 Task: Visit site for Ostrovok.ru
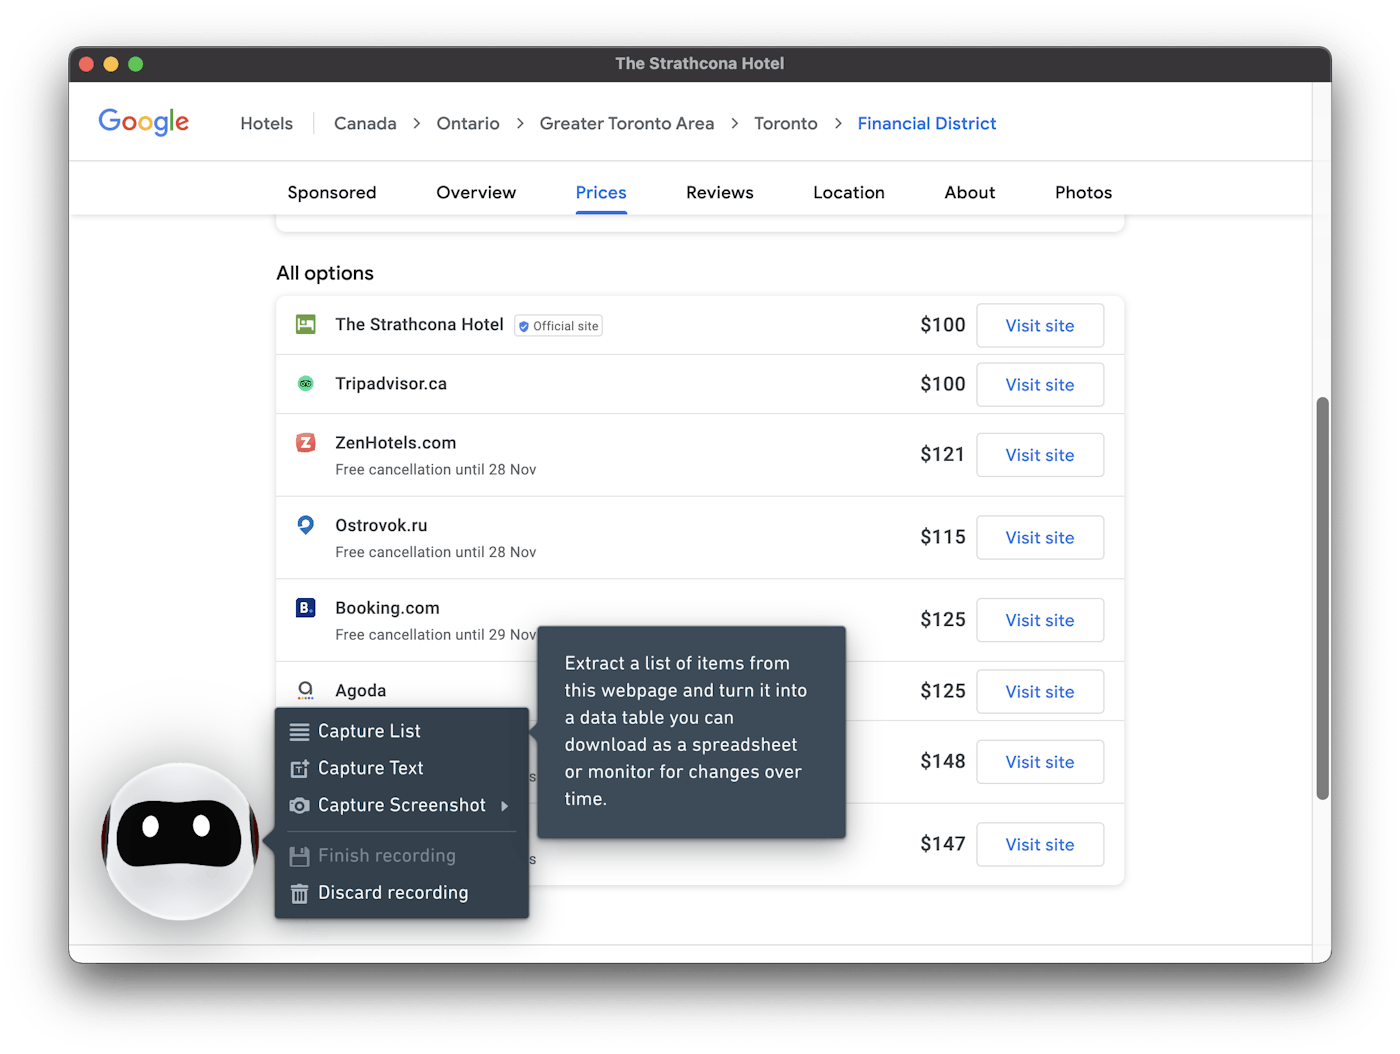pos(1040,538)
